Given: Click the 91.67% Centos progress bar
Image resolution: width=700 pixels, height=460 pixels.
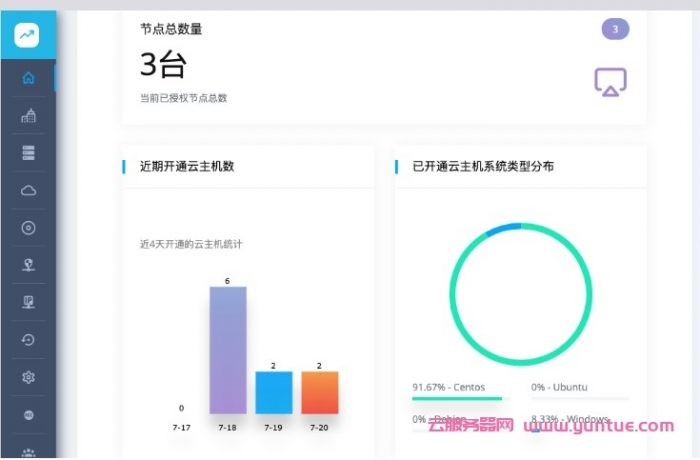Looking at the screenshot, I should tap(457, 398).
